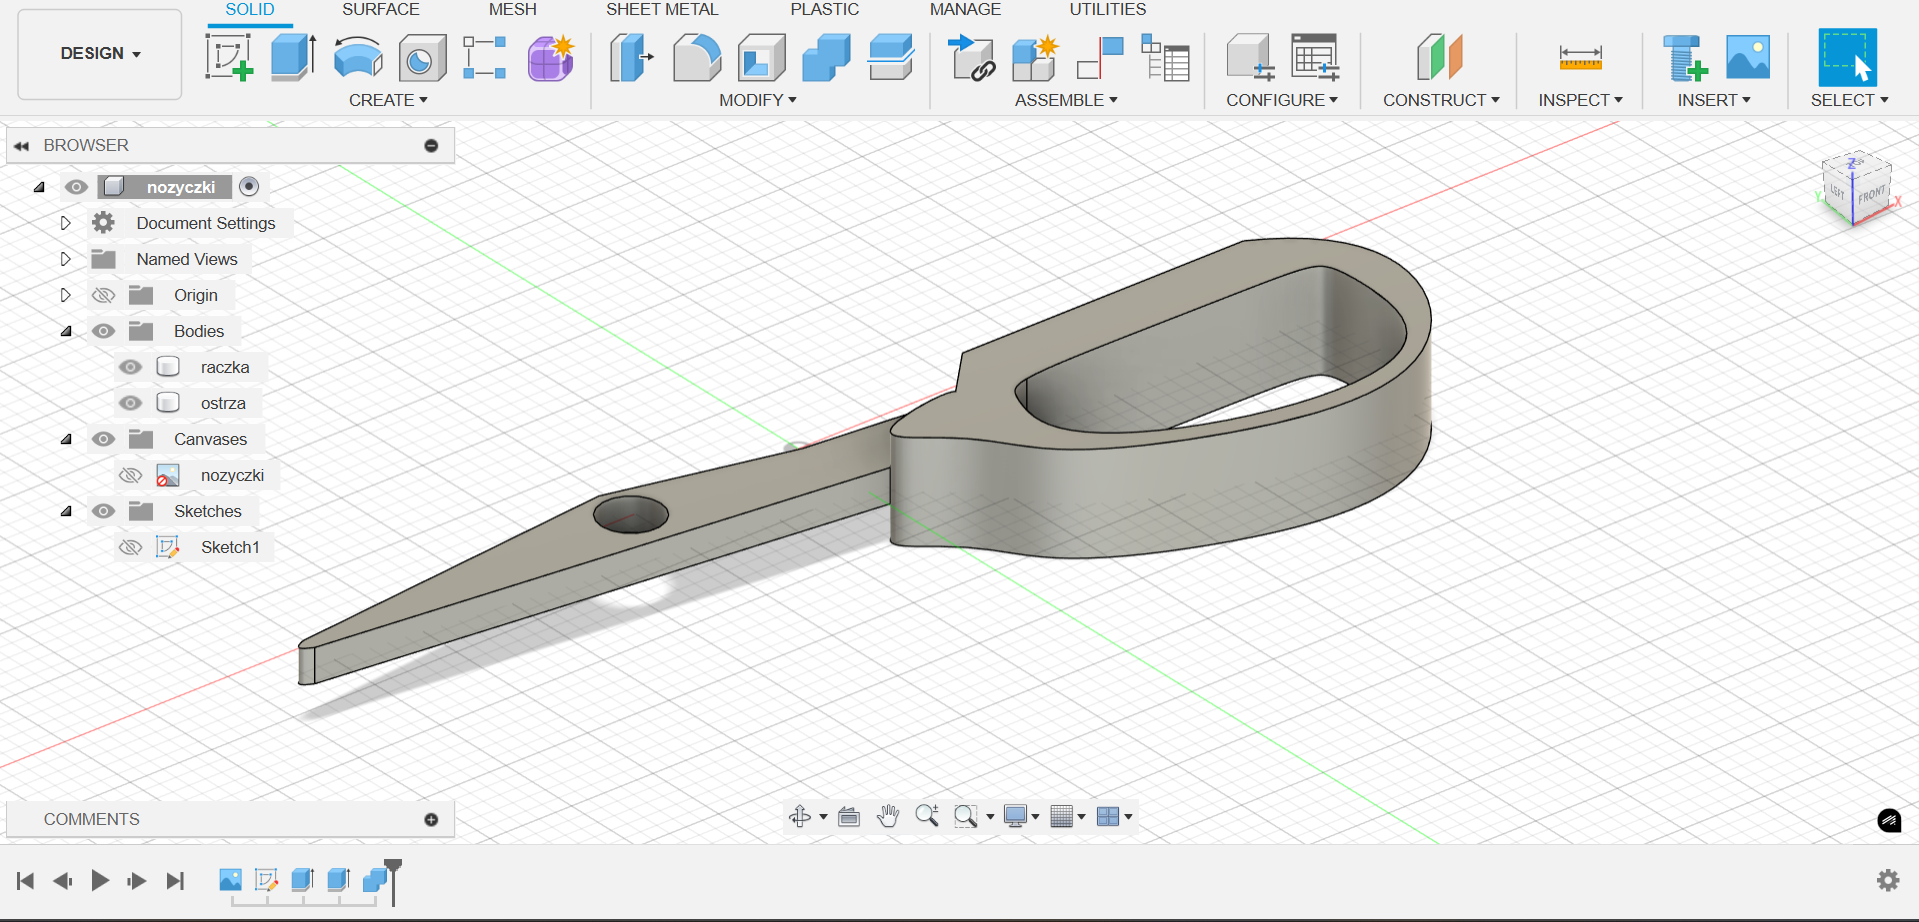Jump to timeline beginning
Image resolution: width=1919 pixels, height=922 pixels.
26,880
